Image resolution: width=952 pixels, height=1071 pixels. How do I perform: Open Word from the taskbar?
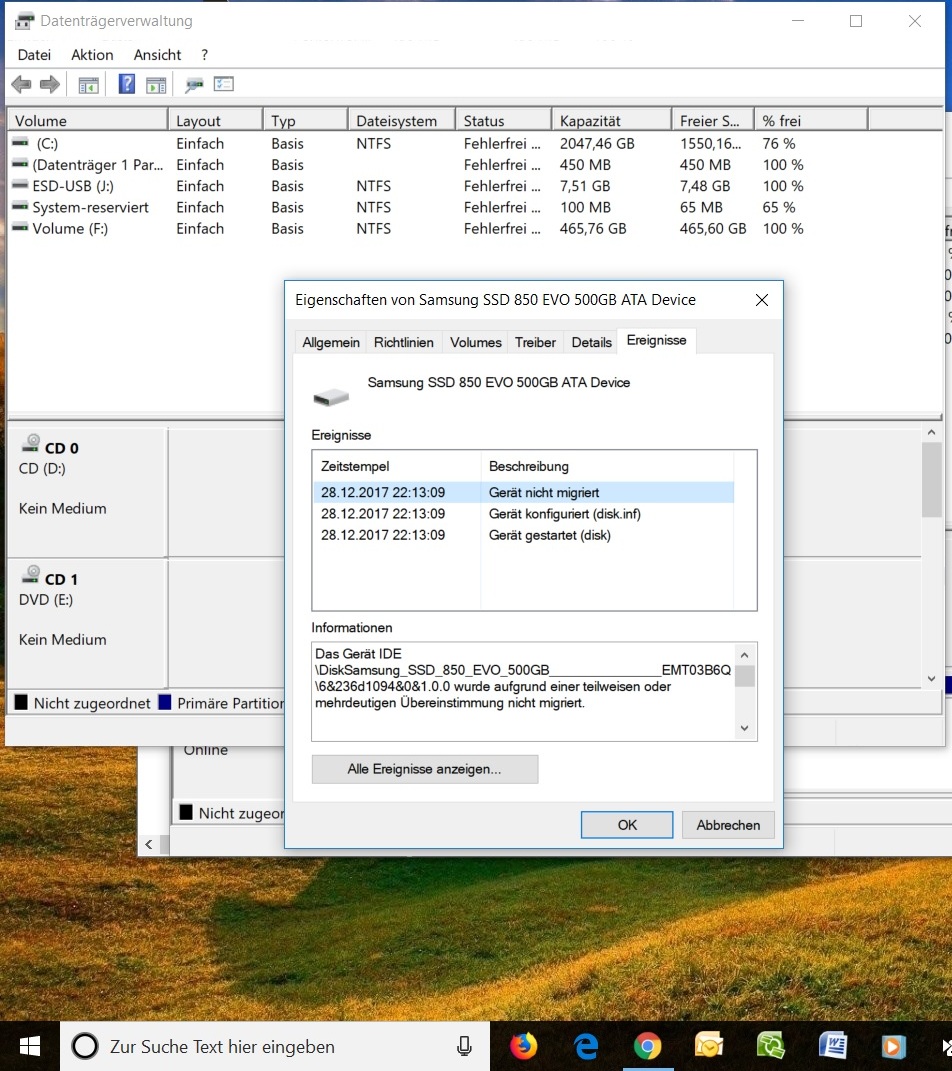click(x=832, y=1046)
